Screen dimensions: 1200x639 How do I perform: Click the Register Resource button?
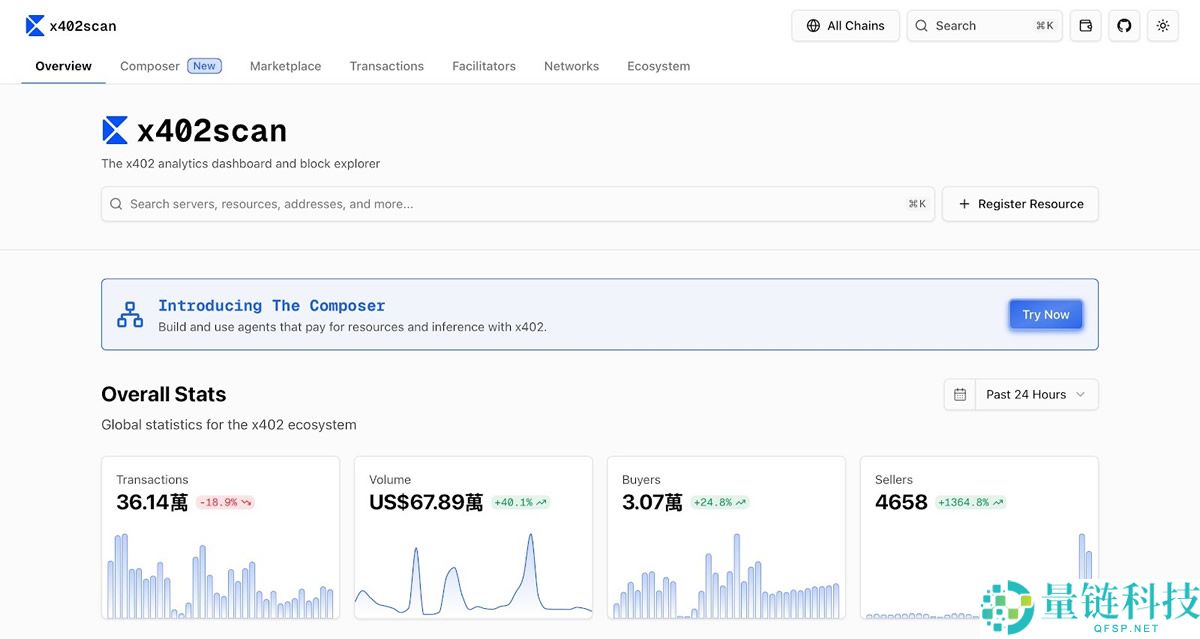[1020, 204]
